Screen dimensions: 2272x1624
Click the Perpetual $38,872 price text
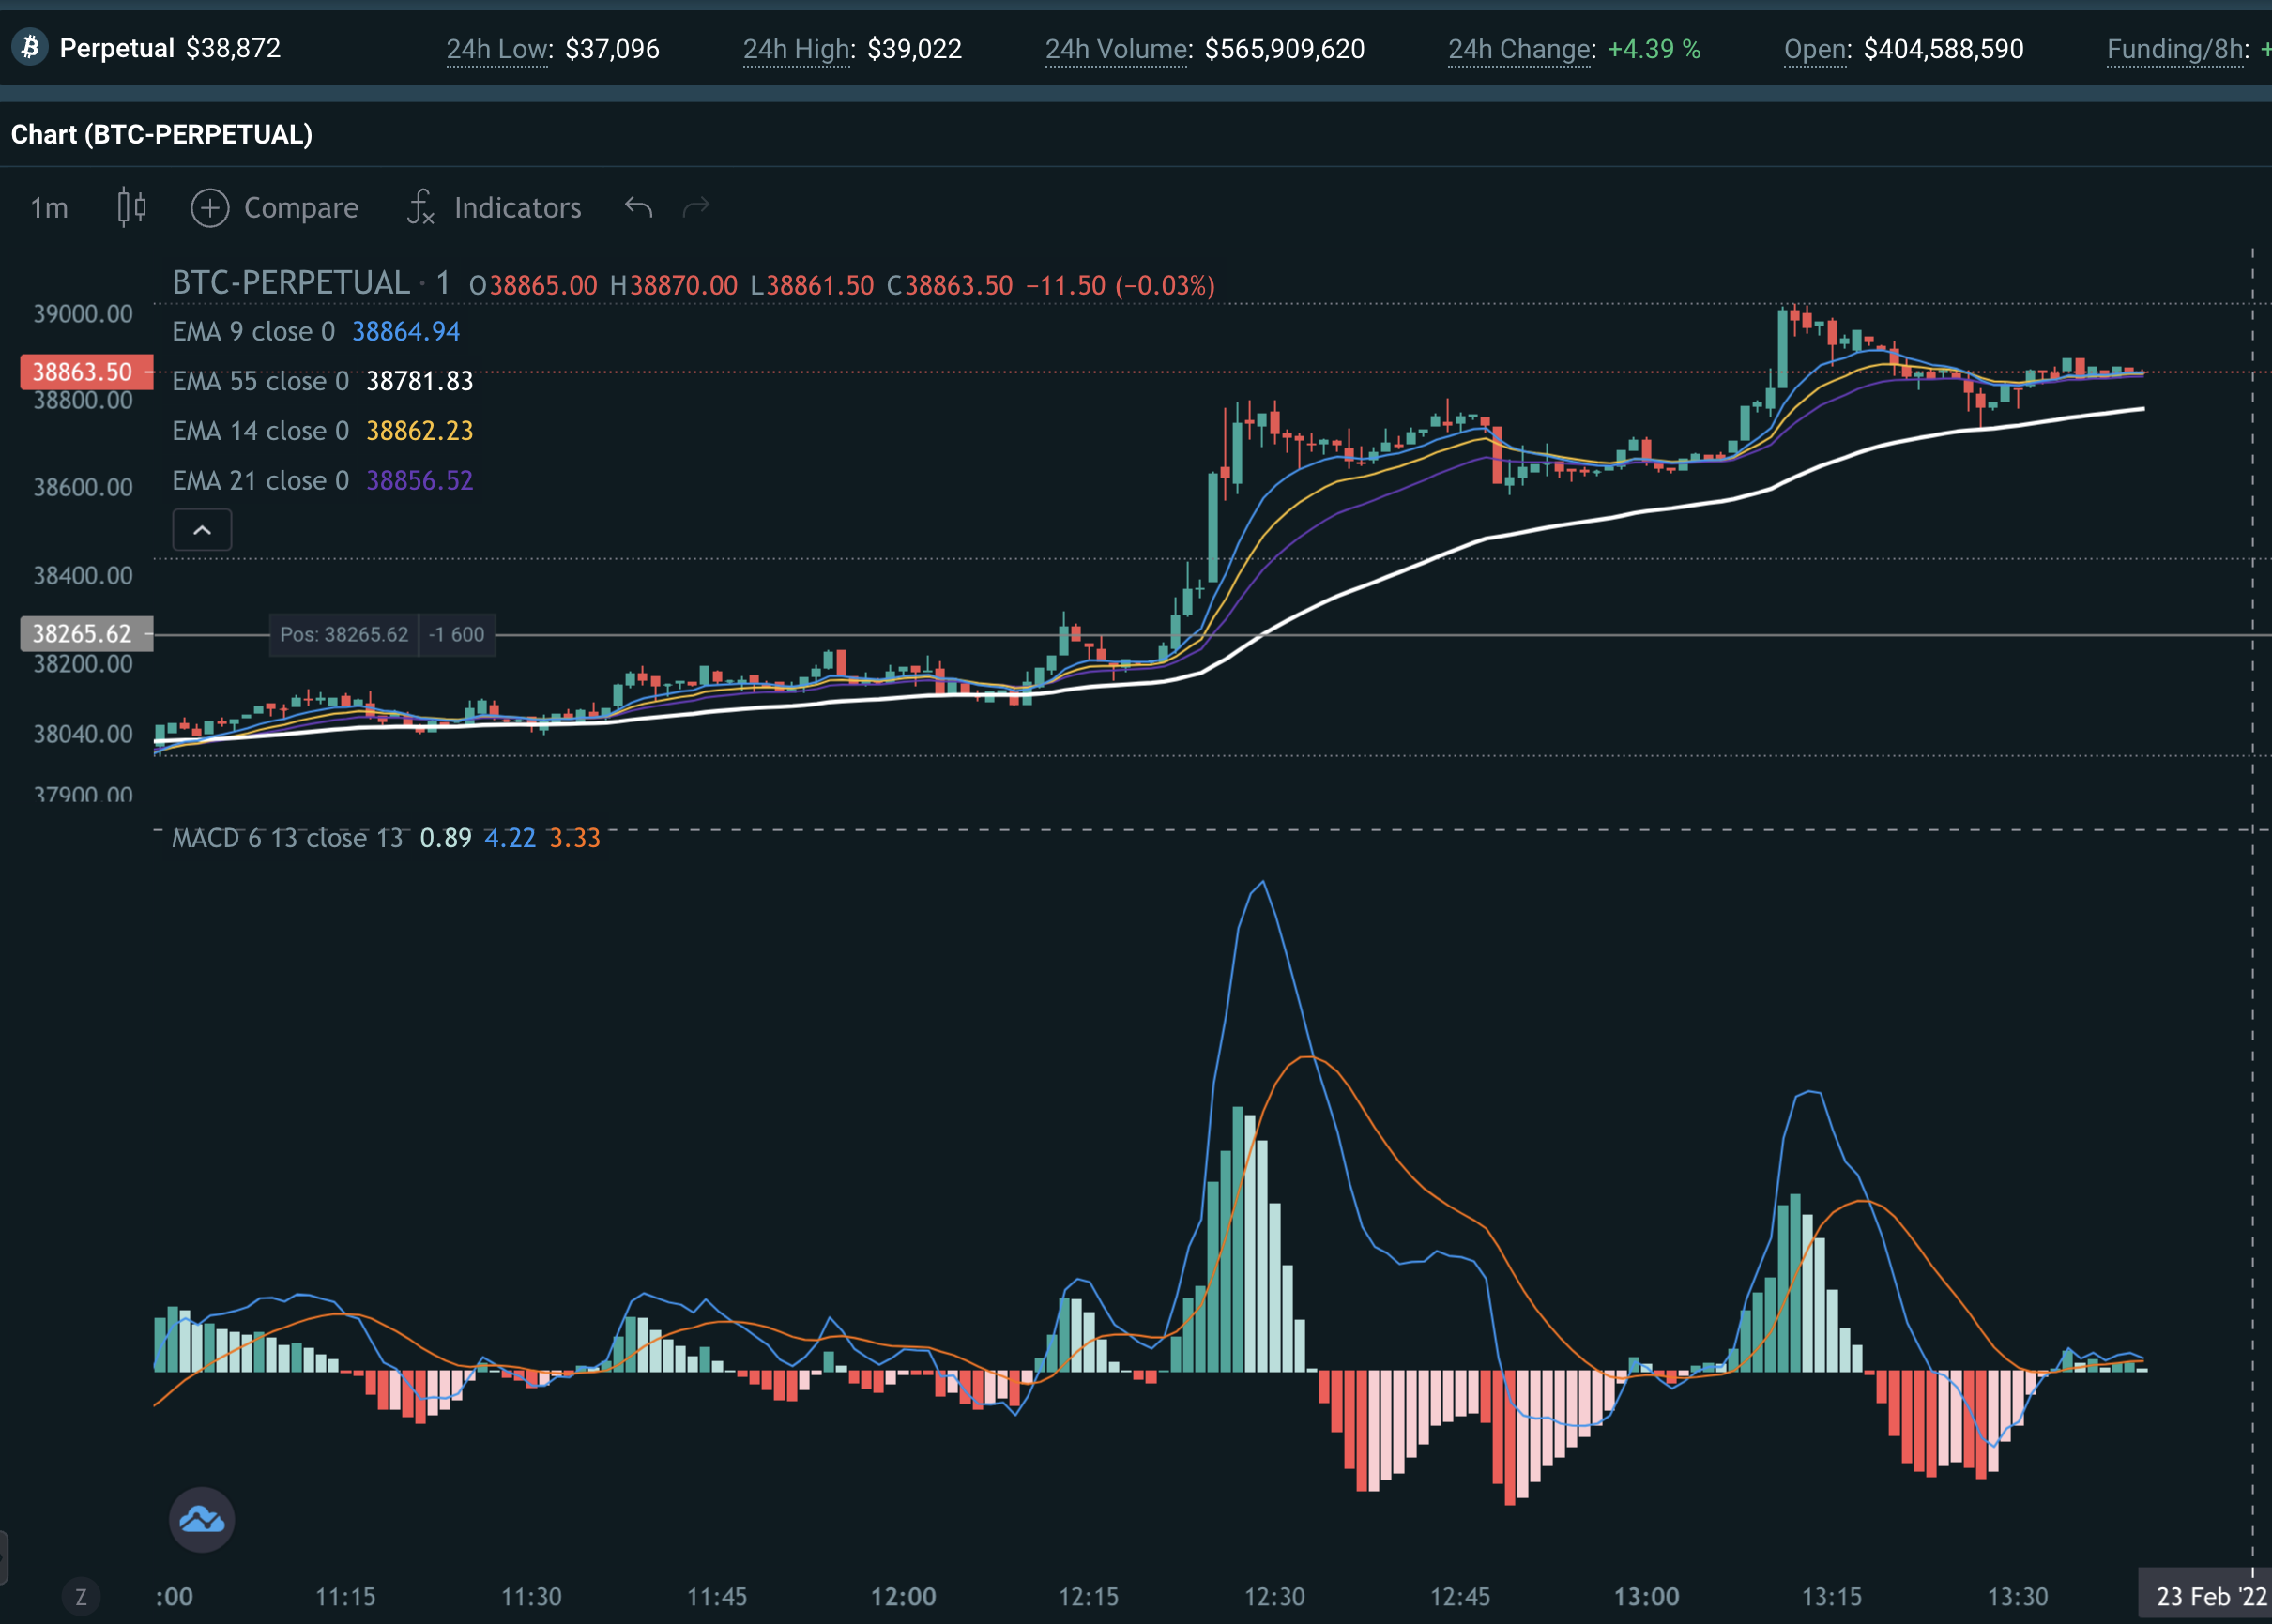(170, 48)
